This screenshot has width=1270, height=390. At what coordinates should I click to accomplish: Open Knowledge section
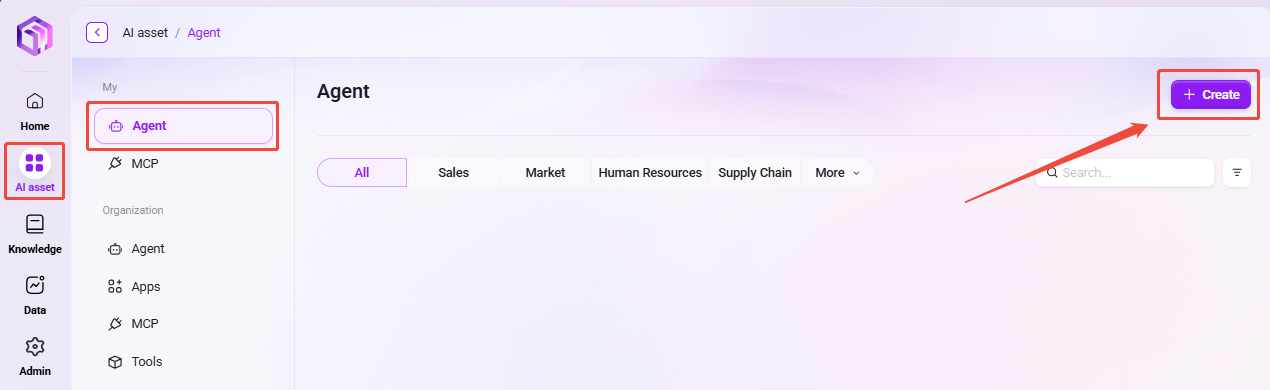[35, 234]
